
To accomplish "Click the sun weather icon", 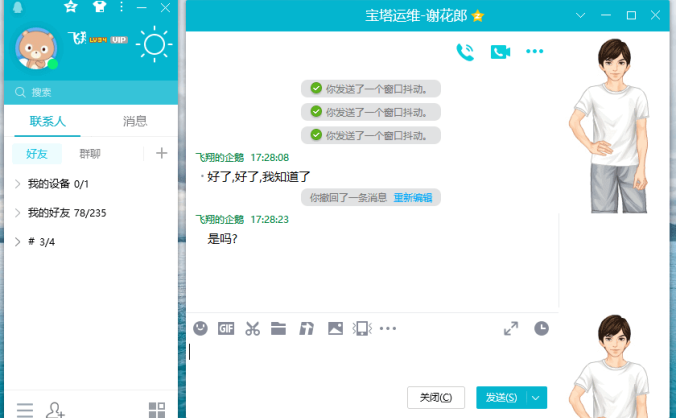I will [154, 44].
